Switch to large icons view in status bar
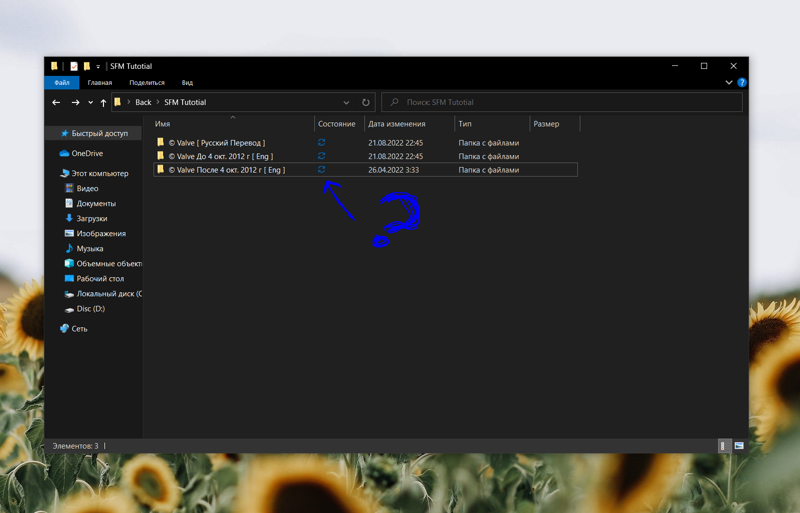The width and height of the screenshot is (800, 513). click(x=739, y=446)
